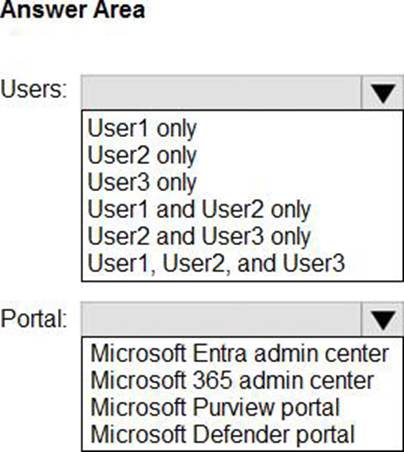The height and width of the screenshot is (452, 404).
Task: Choose Microsoft 365 admin center
Action: [x=232, y=381]
